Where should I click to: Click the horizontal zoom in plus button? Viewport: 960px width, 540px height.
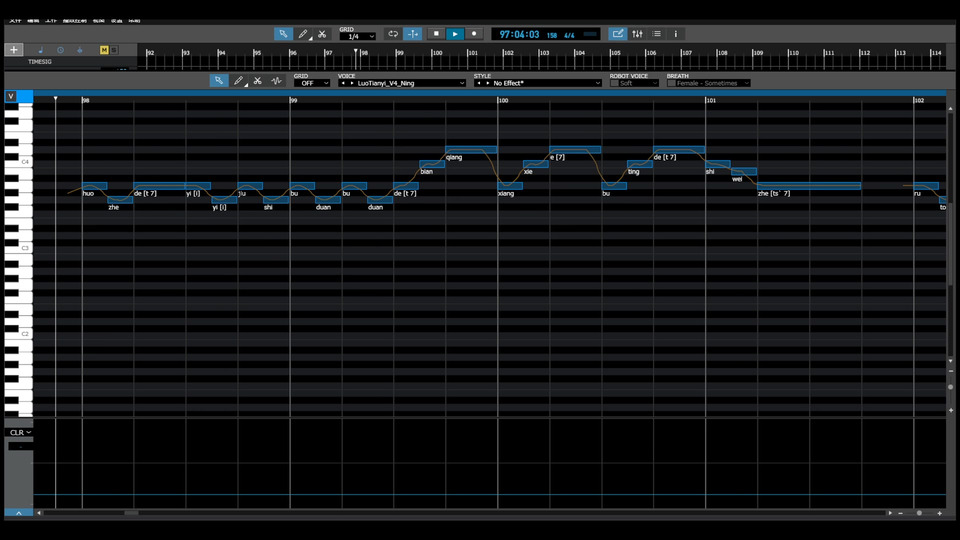coord(940,513)
